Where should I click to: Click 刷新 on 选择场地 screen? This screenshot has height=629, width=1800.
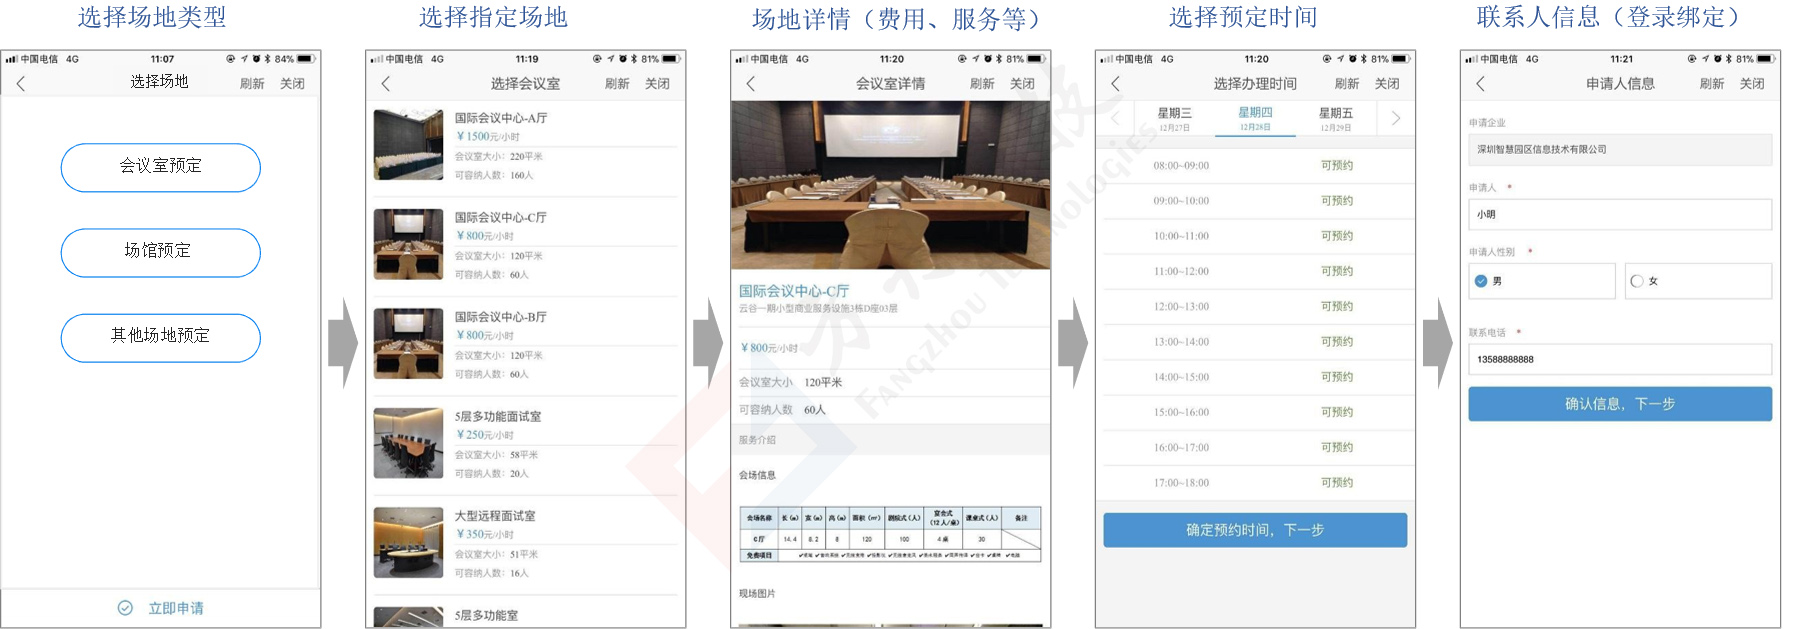point(252,84)
